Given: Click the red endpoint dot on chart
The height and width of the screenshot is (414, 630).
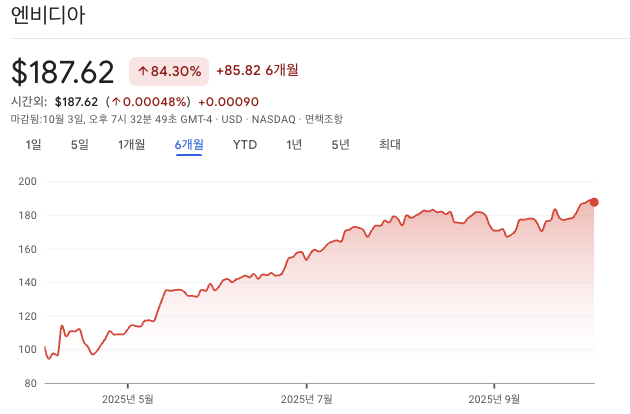Looking at the screenshot, I should click(x=594, y=202).
